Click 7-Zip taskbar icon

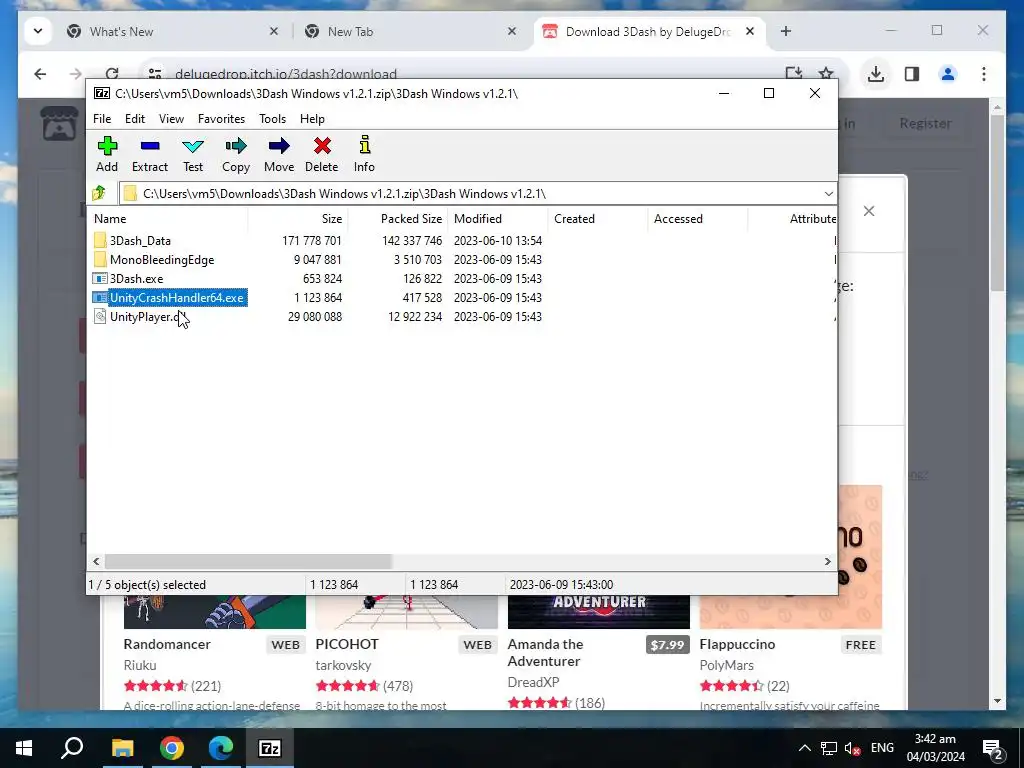270,748
